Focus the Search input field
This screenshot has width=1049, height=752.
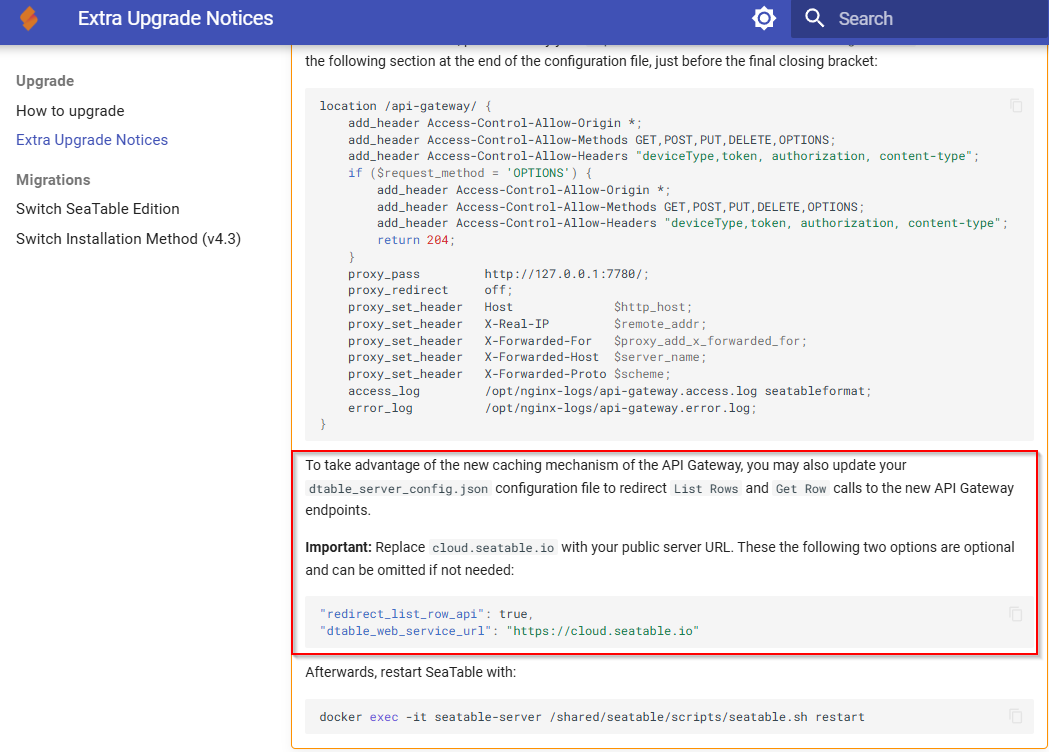coord(920,19)
